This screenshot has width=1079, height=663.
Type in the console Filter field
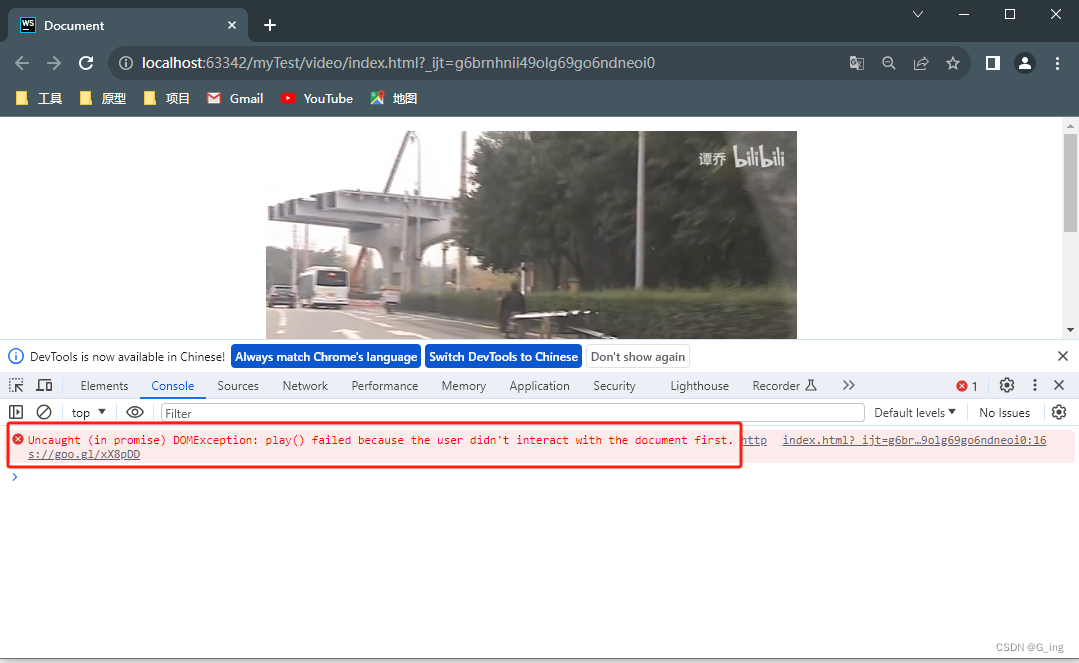pos(512,413)
